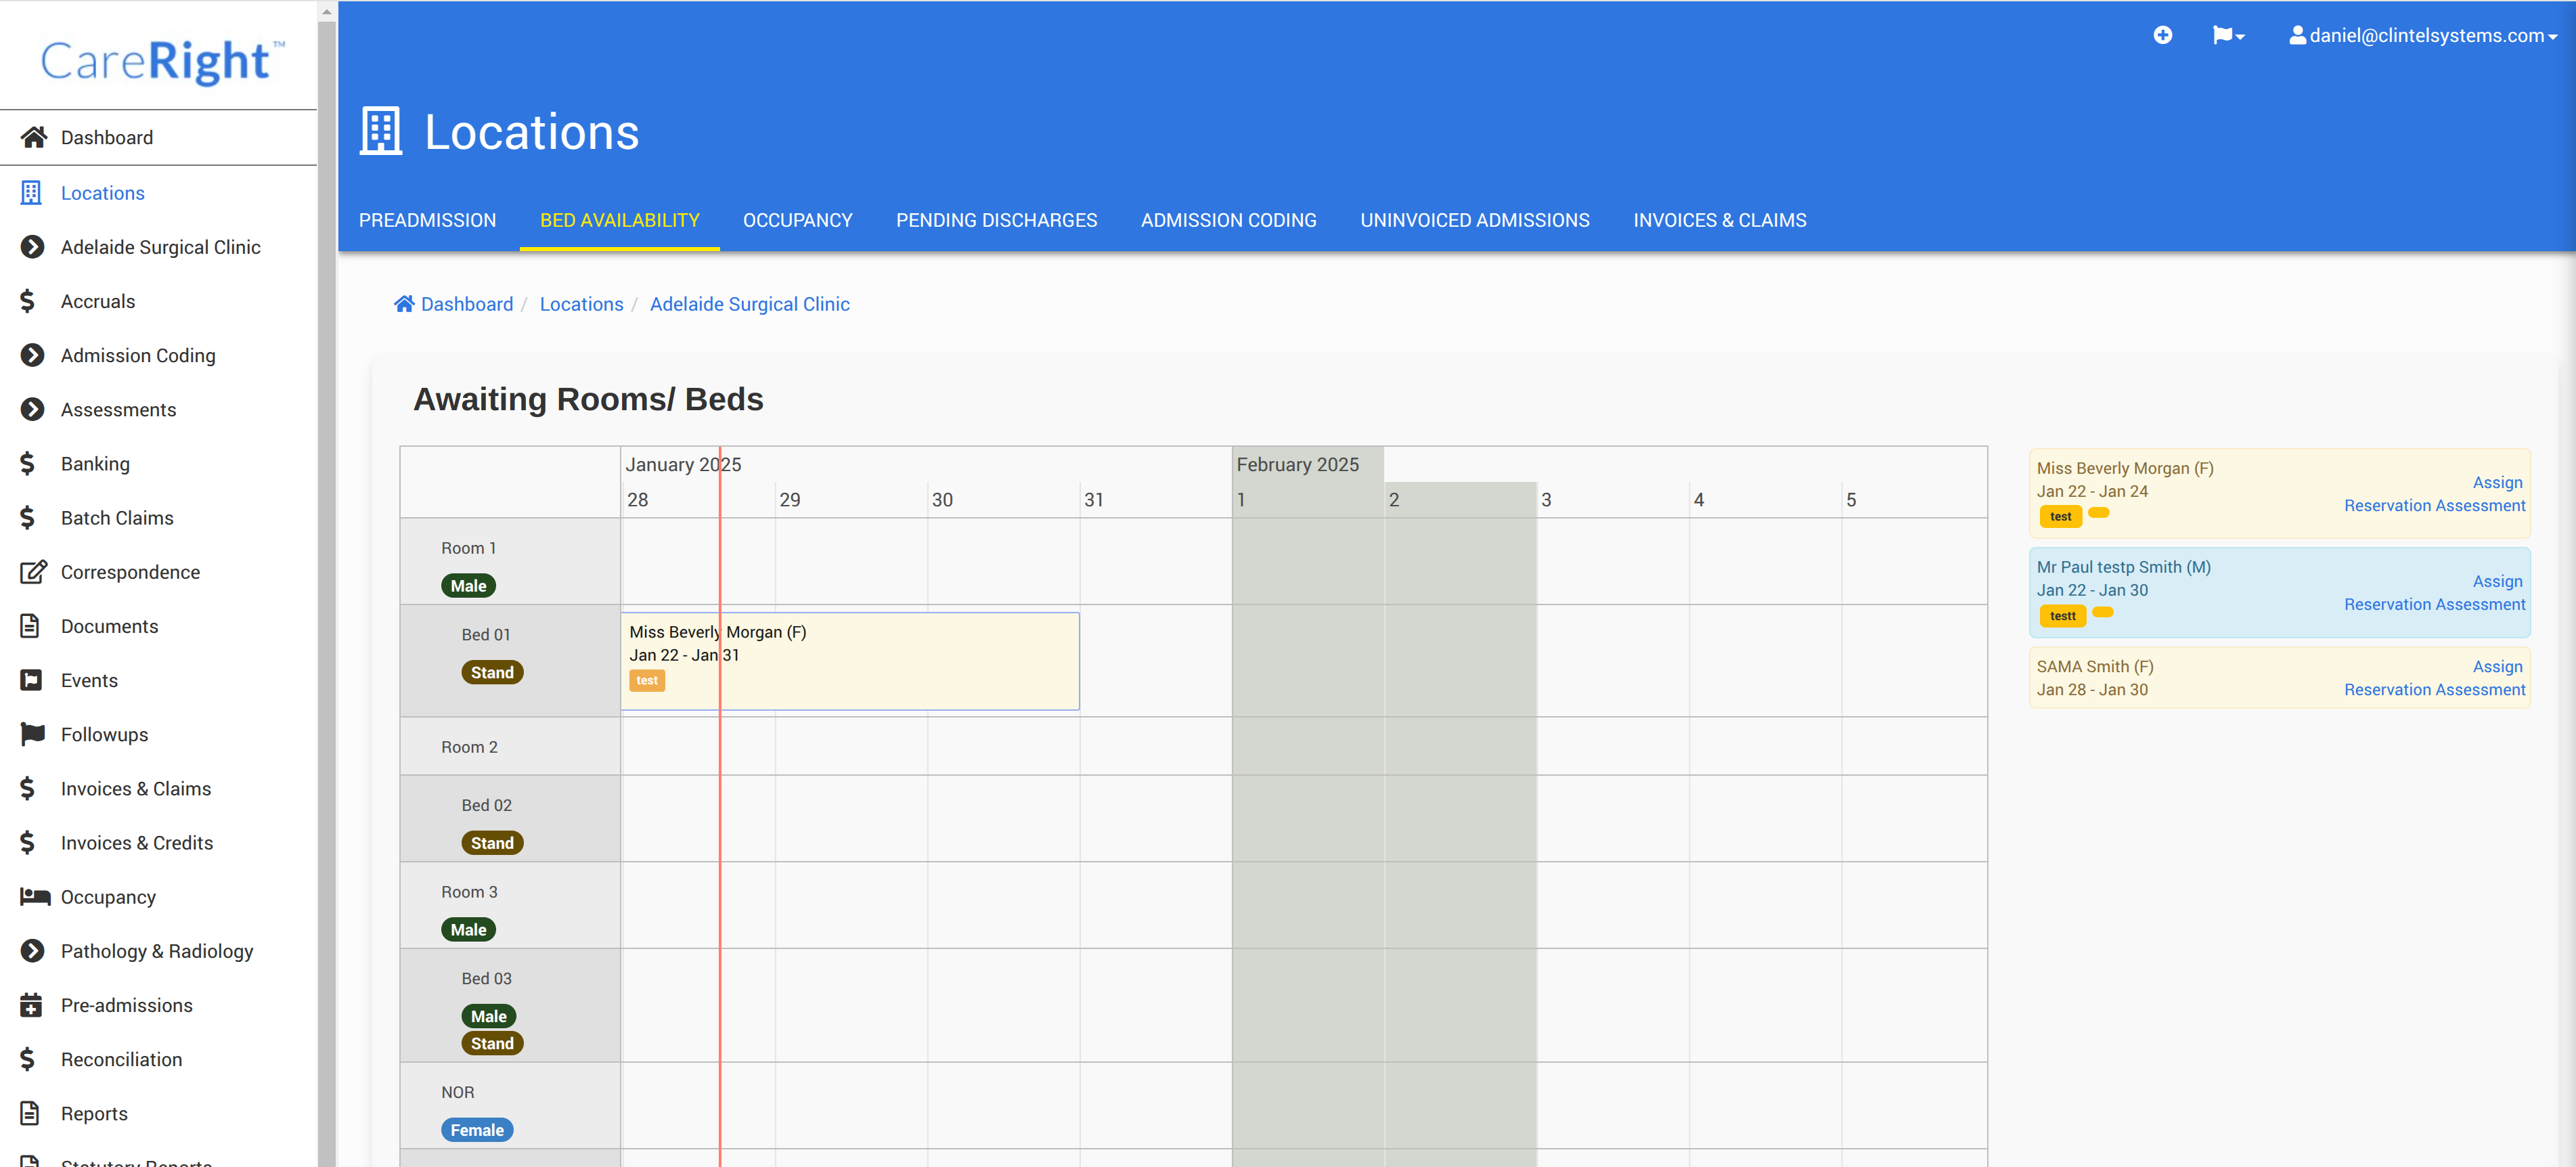Click the Male badge under Room 1
Image resolution: width=2576 pixels, height=1167 pixels.
click(468, 586)
